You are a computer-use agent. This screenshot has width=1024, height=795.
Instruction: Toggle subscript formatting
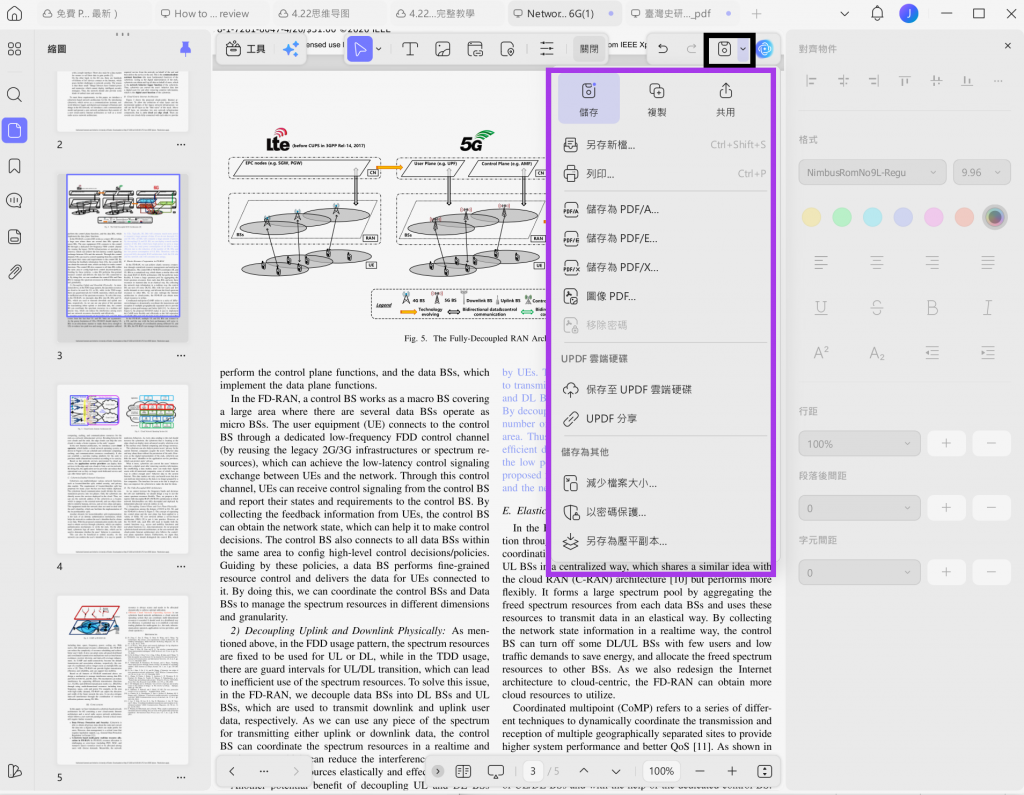876,353
